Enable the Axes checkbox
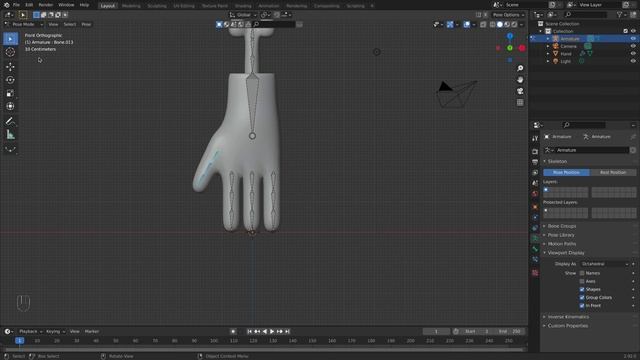Screen dimensions: 640x360 (x=582, y=281)
